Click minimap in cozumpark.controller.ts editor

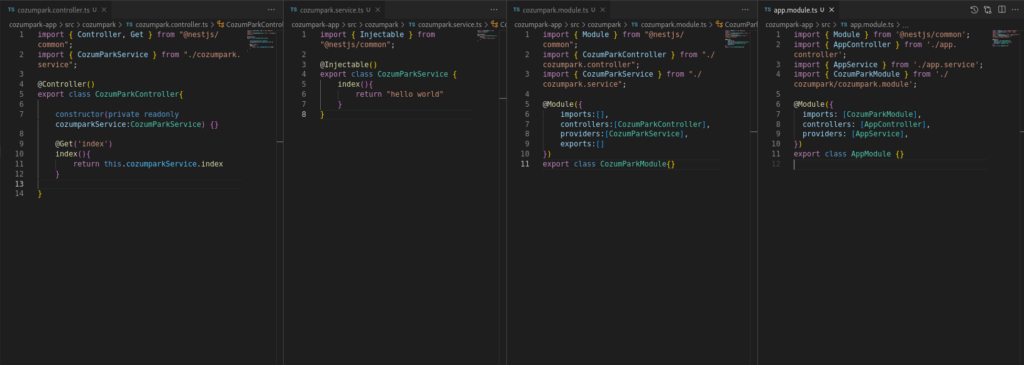click(261, 39)
